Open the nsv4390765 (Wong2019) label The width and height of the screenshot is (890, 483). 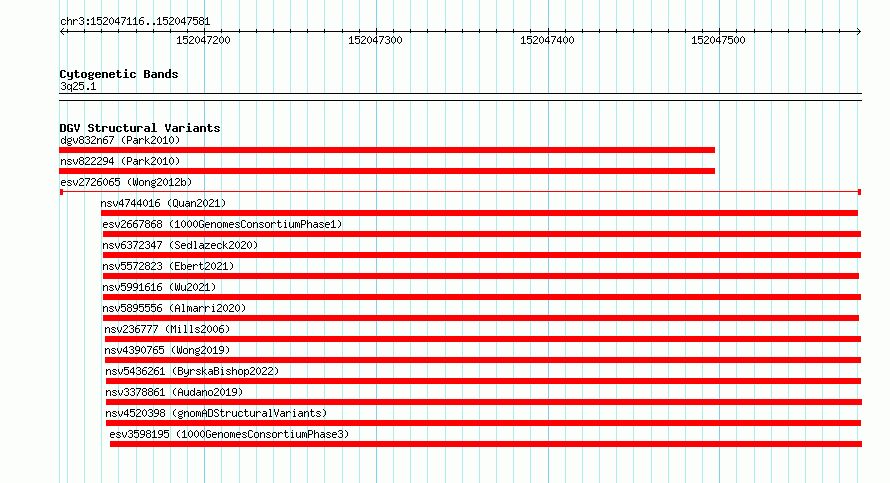167,350
